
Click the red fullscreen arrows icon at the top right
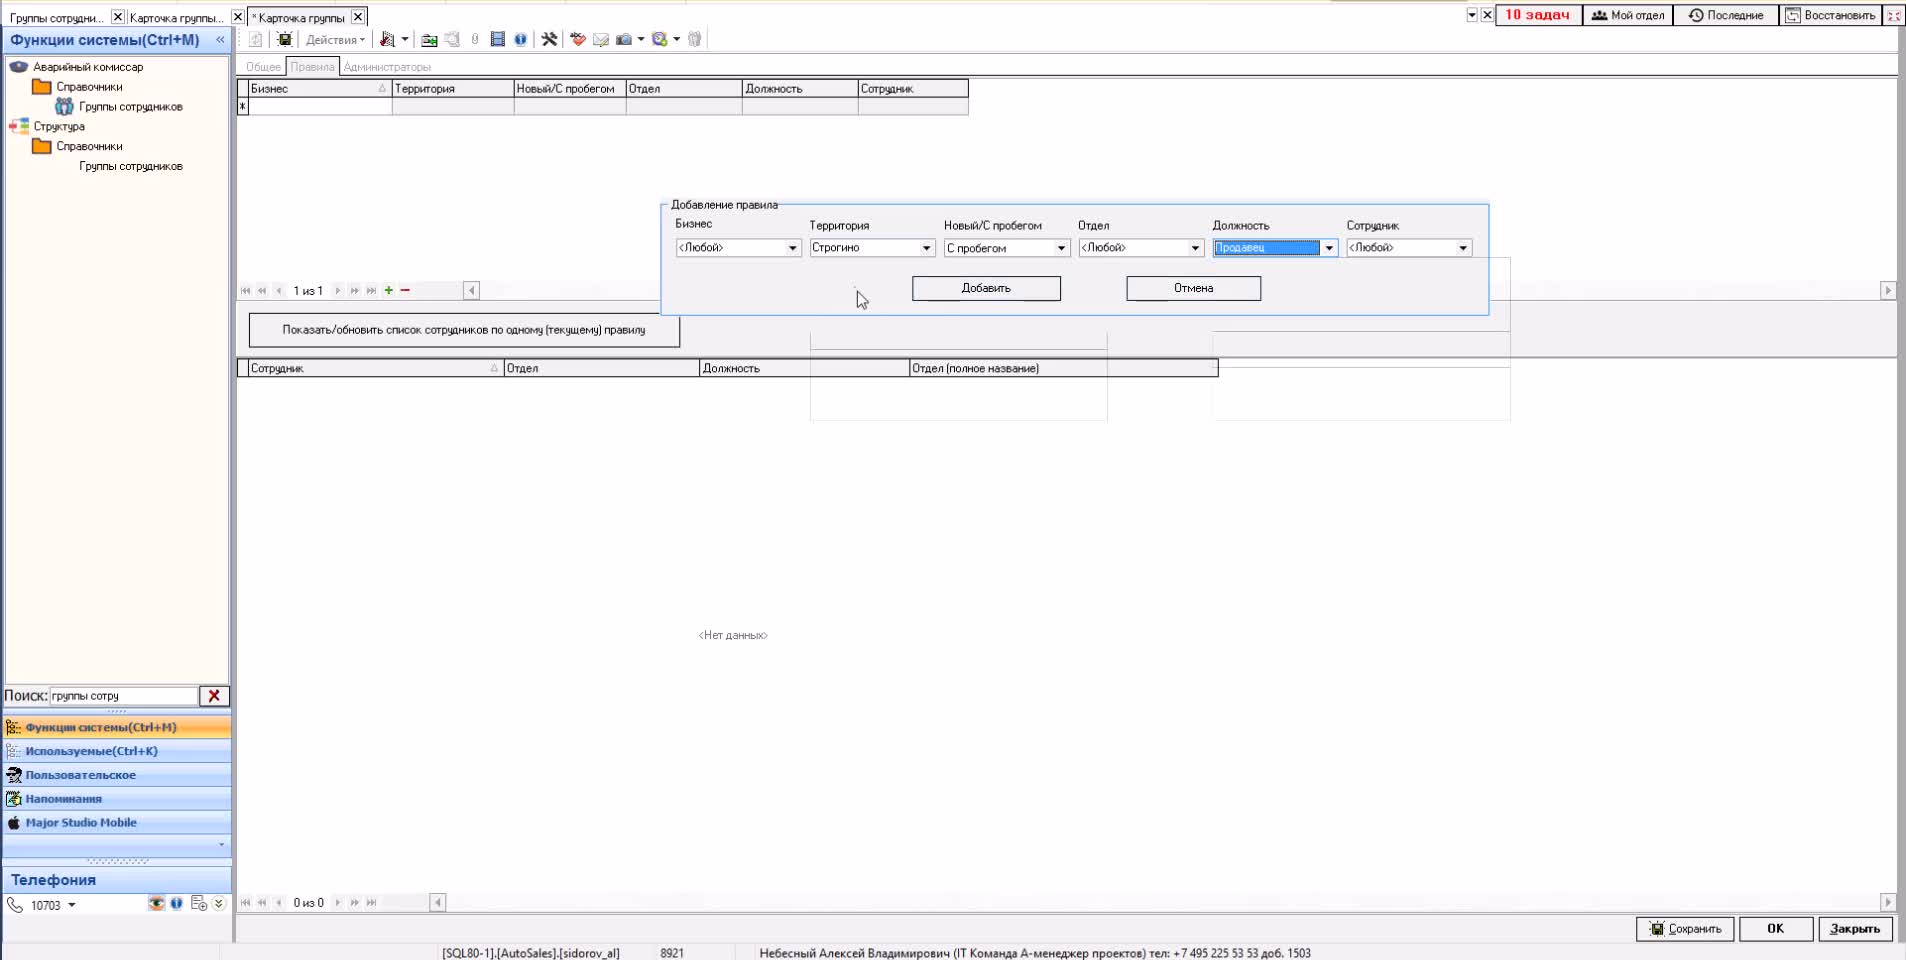point(1894,15)
